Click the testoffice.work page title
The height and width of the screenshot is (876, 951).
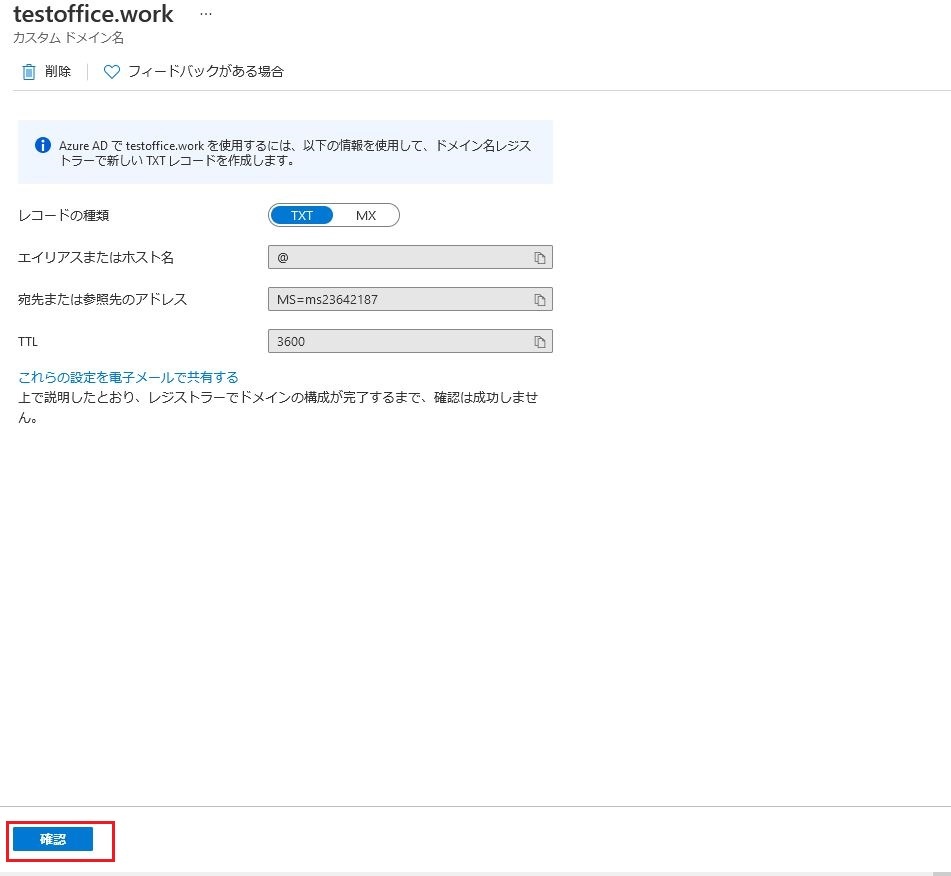tap(93, 14)
